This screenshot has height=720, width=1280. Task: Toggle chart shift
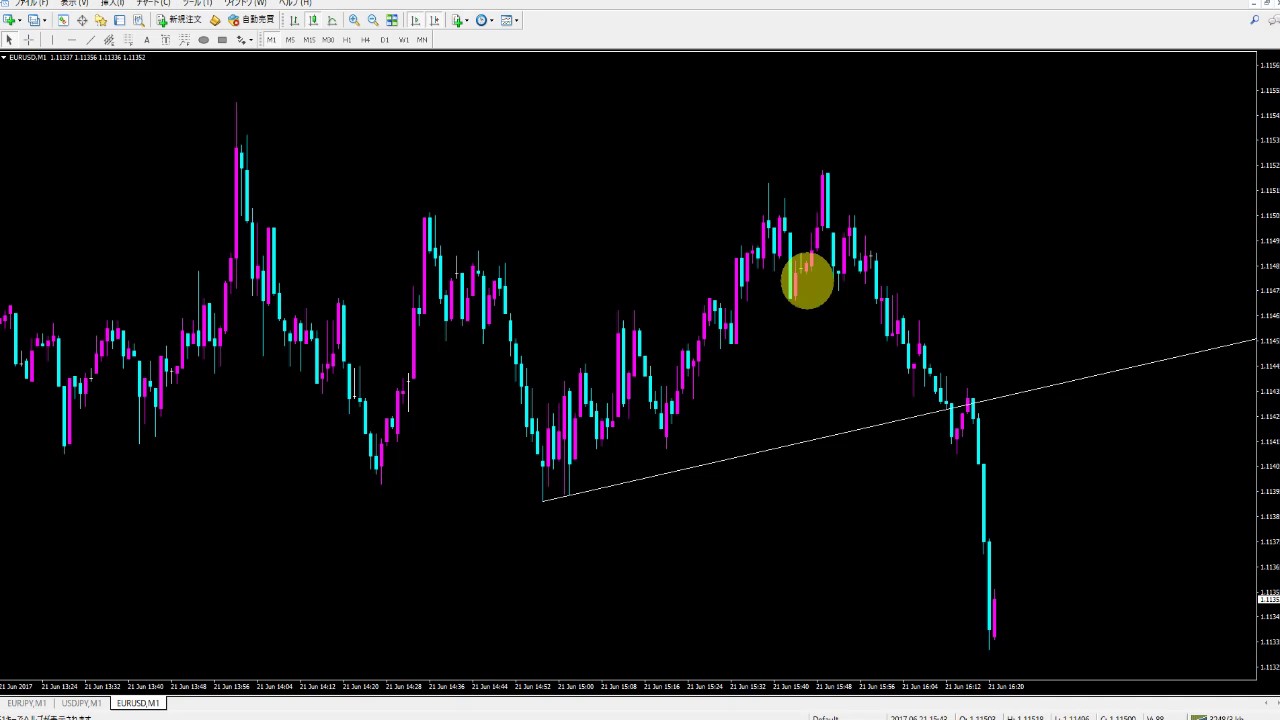435,20
